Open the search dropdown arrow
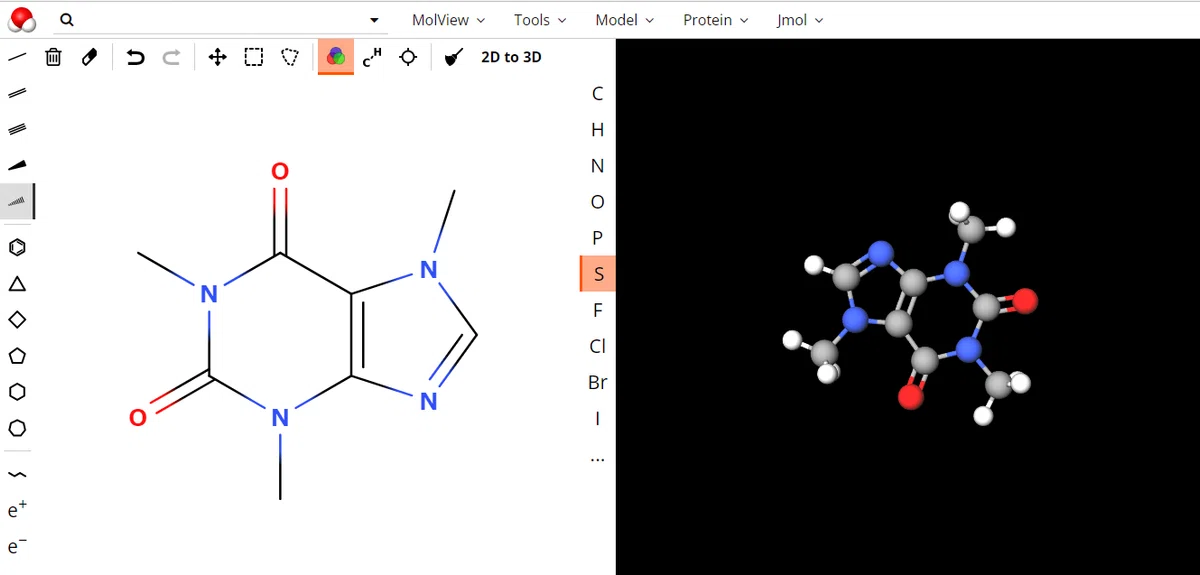Viewport: 1200px width, 575px height. (374, 20)
